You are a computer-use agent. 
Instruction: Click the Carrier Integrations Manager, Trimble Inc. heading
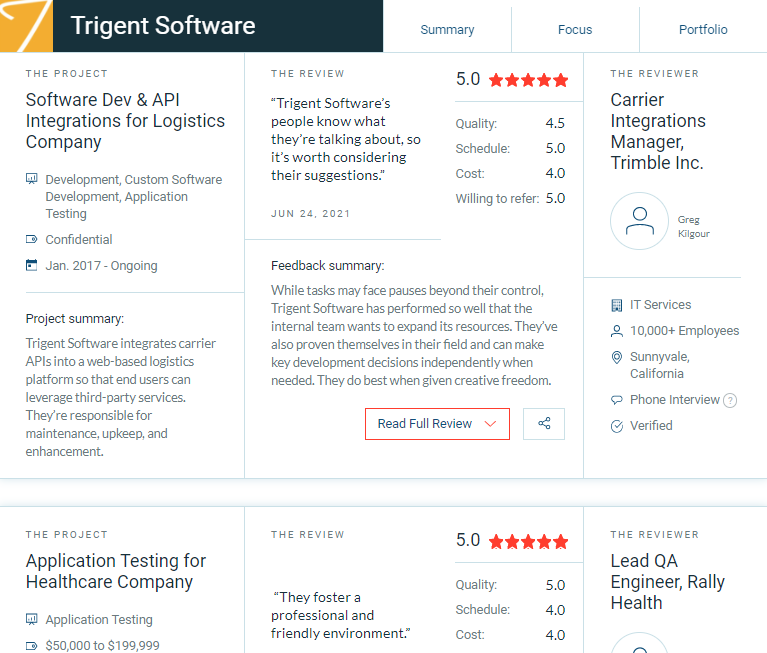coord(658,131)
